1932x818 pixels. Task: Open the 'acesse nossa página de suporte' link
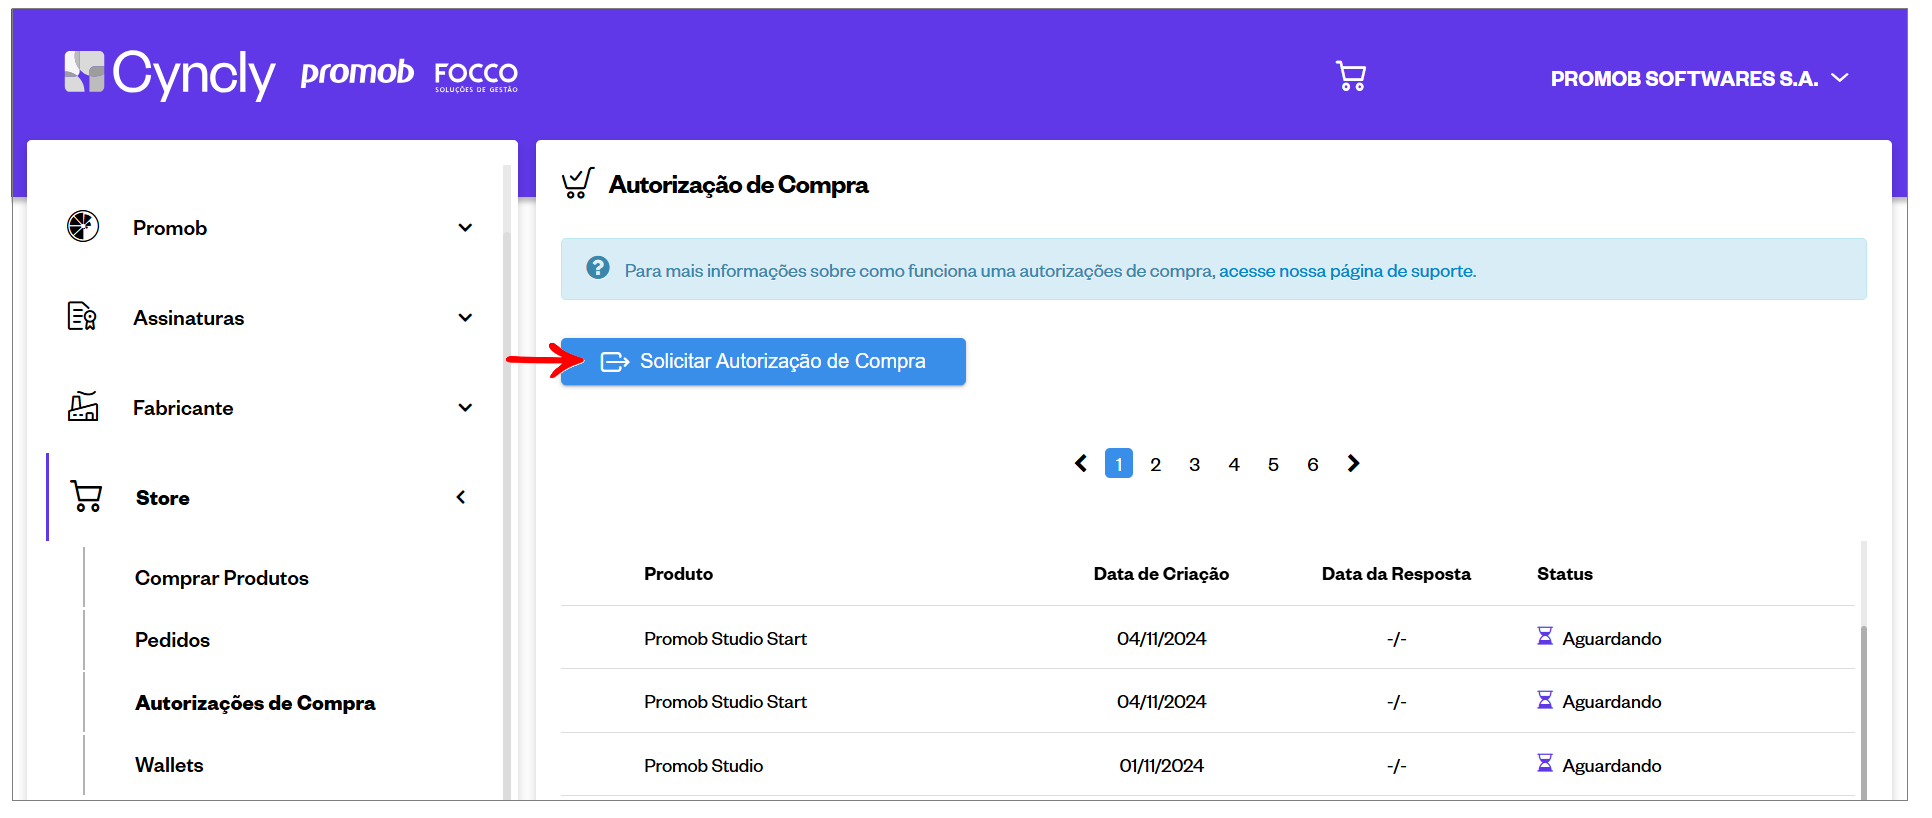1347,271
